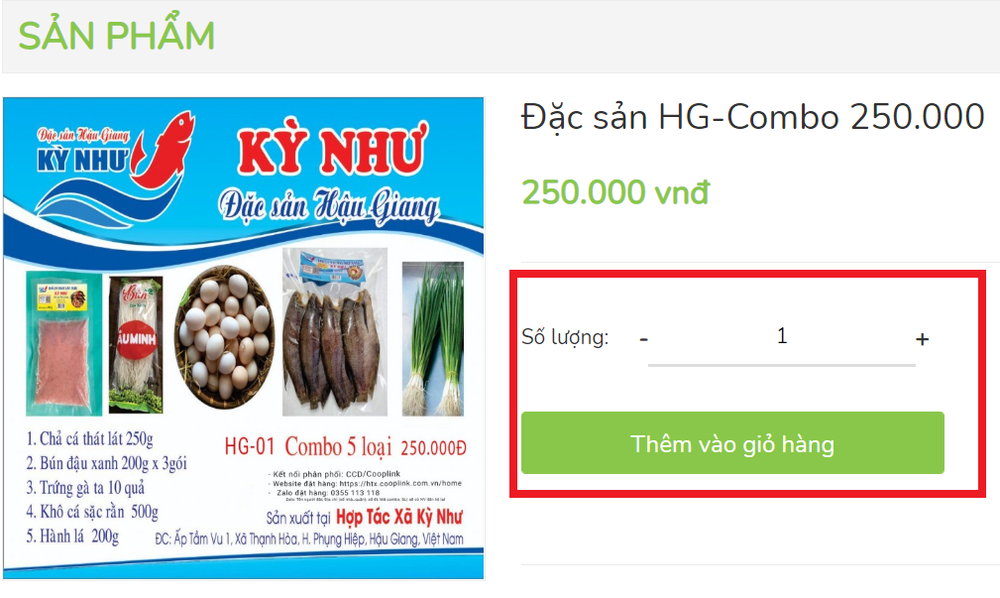
Task: Click the dried fish package picture
Action: pos(335,332)
